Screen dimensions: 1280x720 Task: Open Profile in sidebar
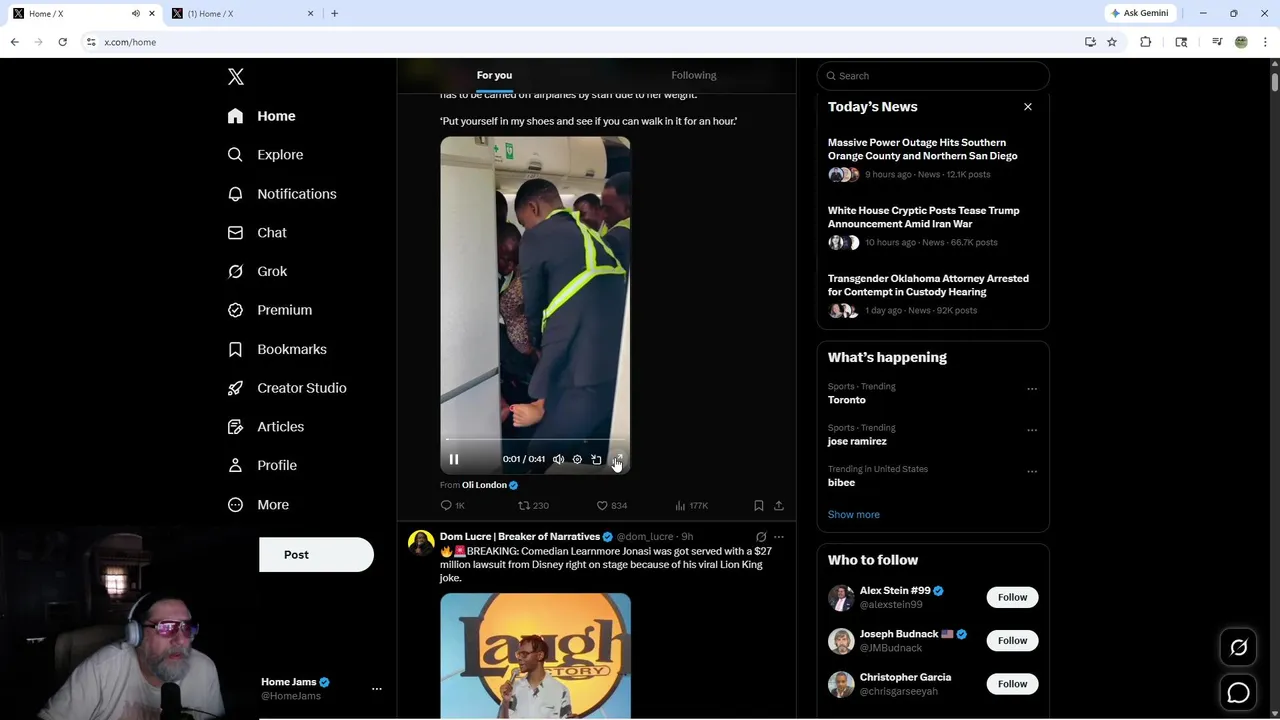pos(262,465)
